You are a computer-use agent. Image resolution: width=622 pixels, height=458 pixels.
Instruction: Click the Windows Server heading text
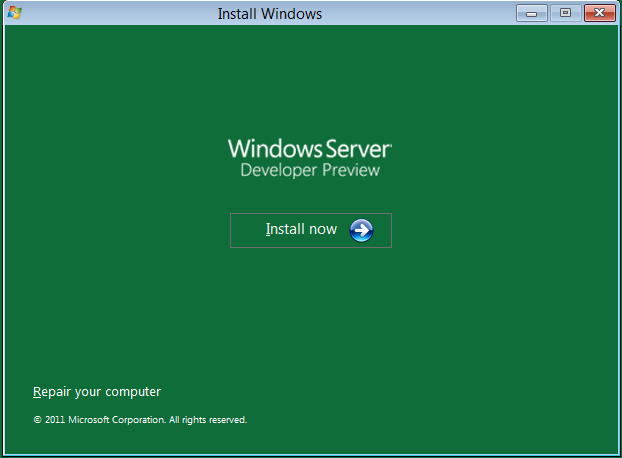pos(310,149)
